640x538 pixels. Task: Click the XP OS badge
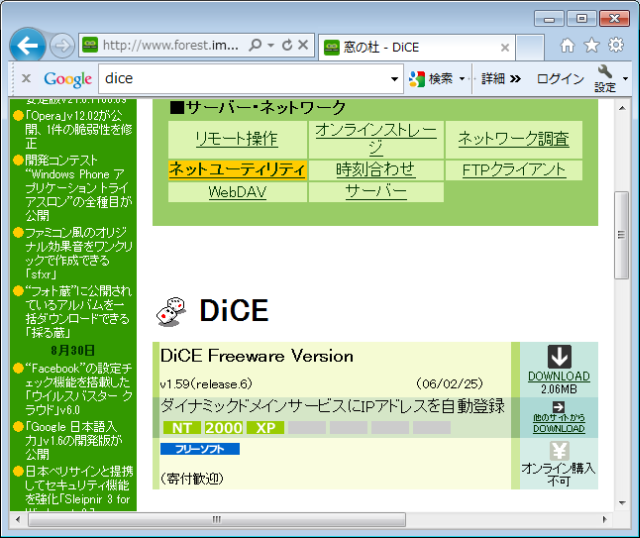click(x=265, y=428)
